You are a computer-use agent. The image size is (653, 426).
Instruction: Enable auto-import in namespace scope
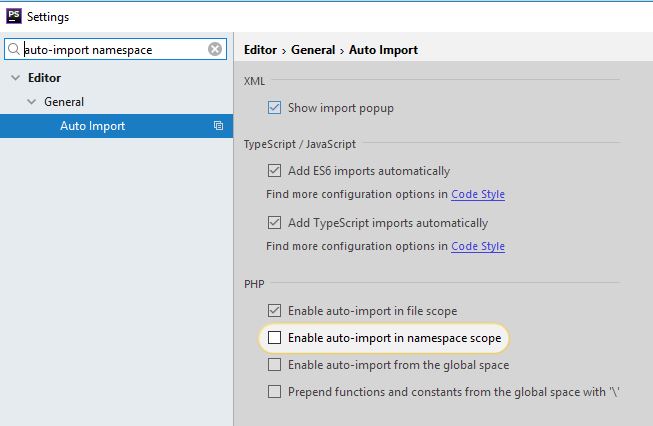pyautogui.click(x=274, y=338)
